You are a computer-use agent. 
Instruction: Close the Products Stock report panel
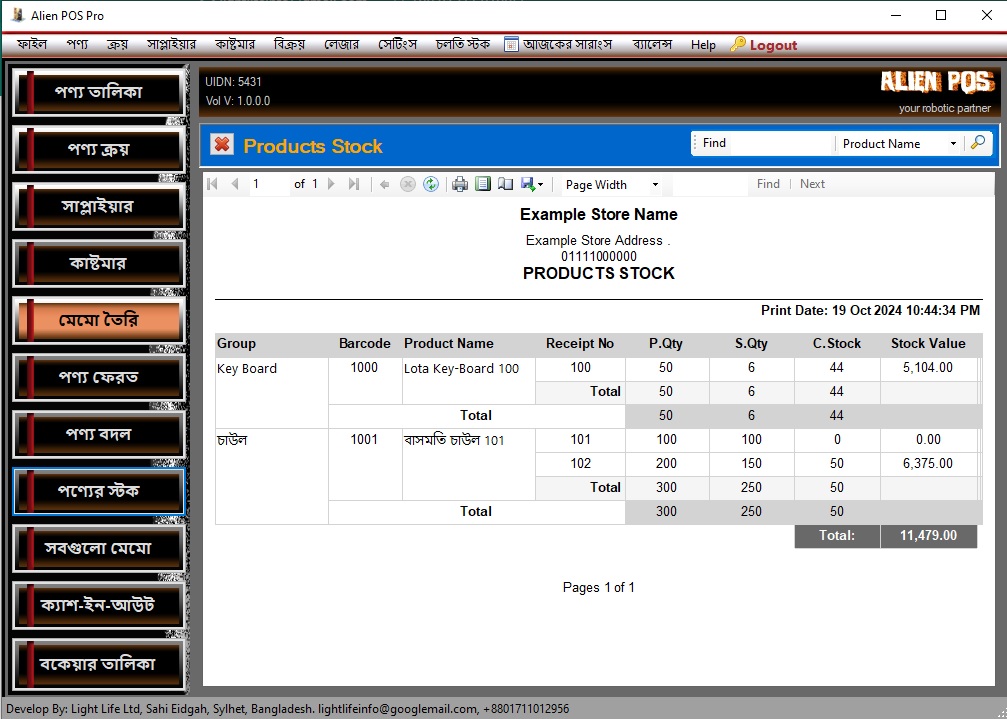(222, 146)
